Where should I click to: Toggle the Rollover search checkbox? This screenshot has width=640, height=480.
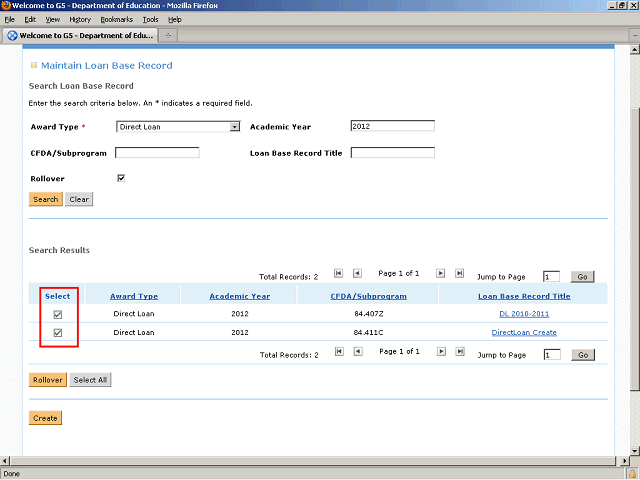point(121,178)
